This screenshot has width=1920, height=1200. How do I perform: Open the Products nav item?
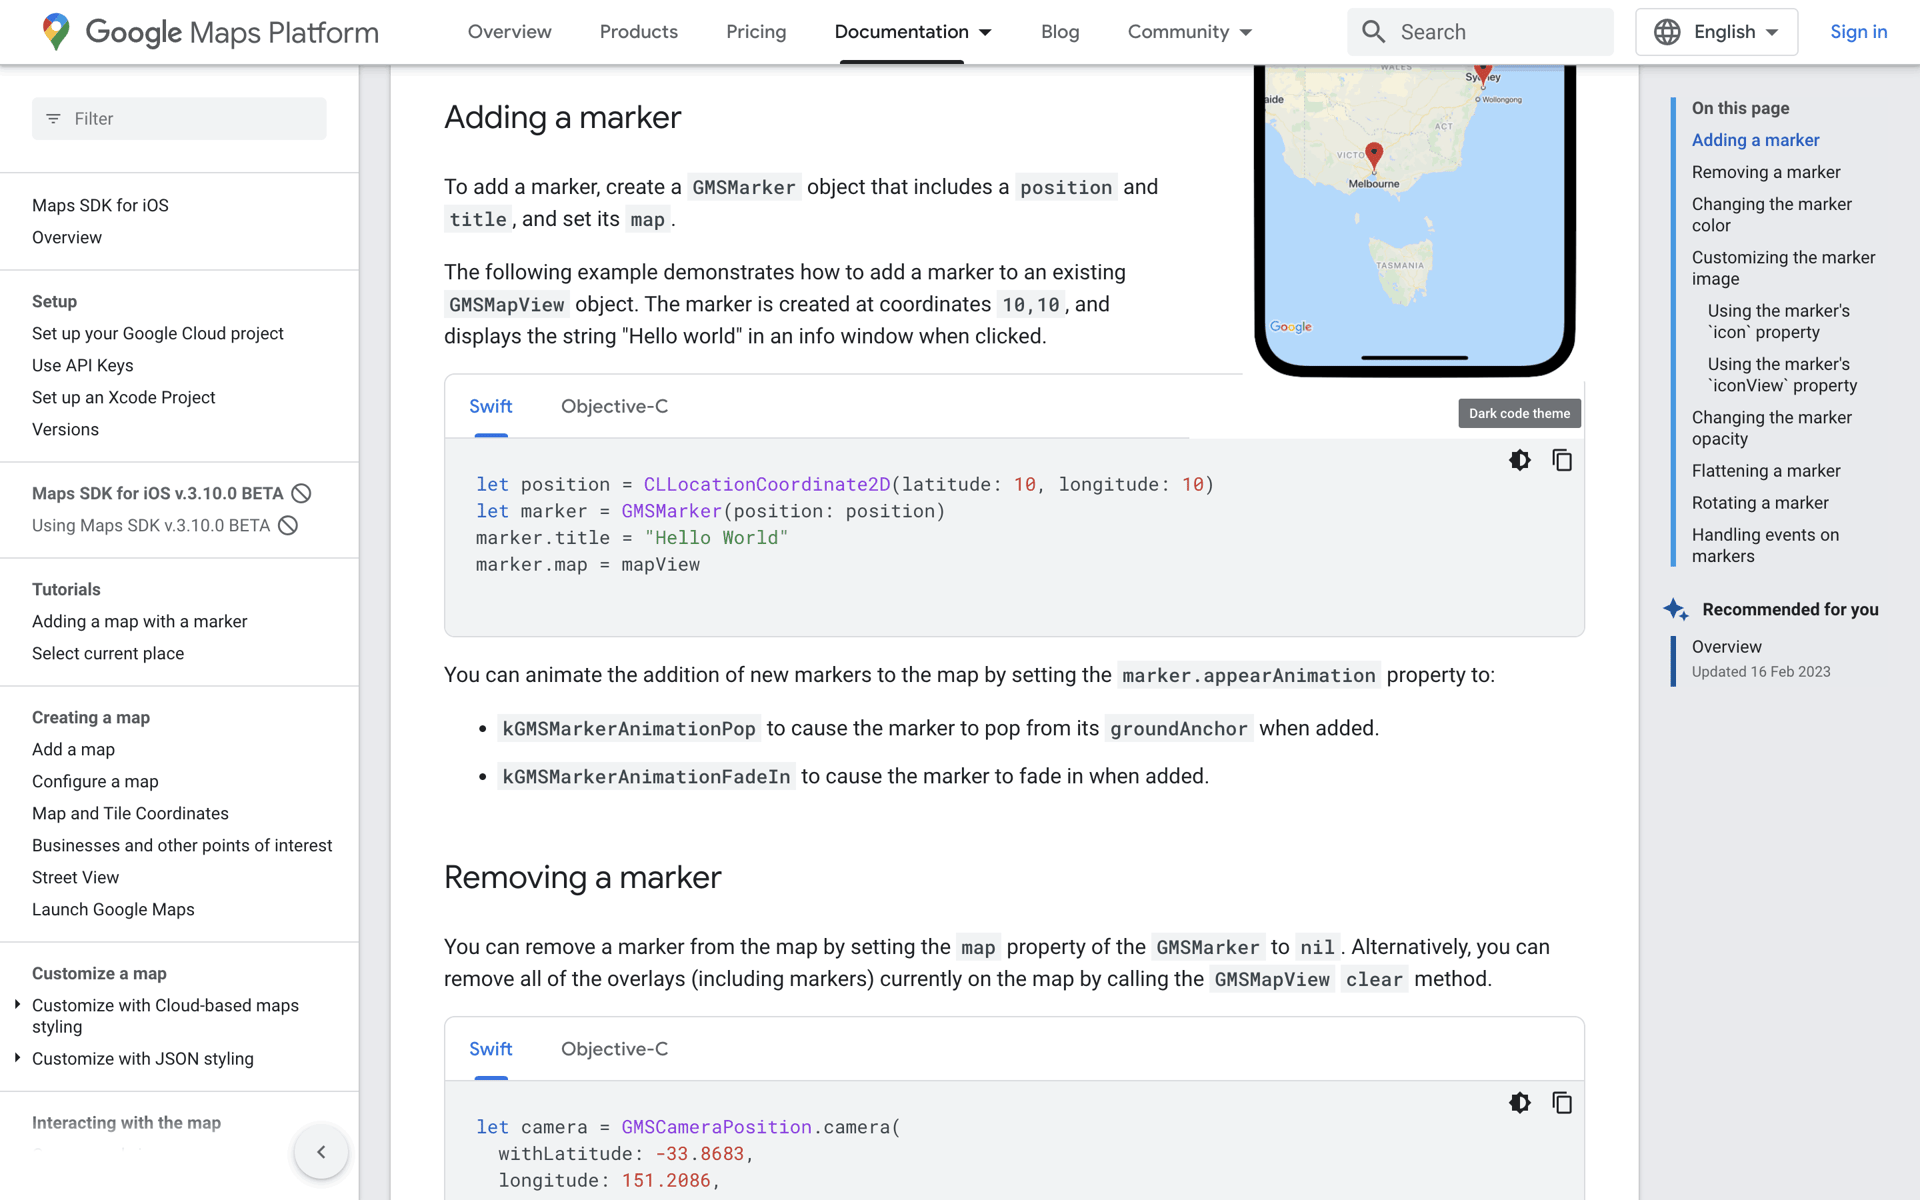(x=638, y=32)
